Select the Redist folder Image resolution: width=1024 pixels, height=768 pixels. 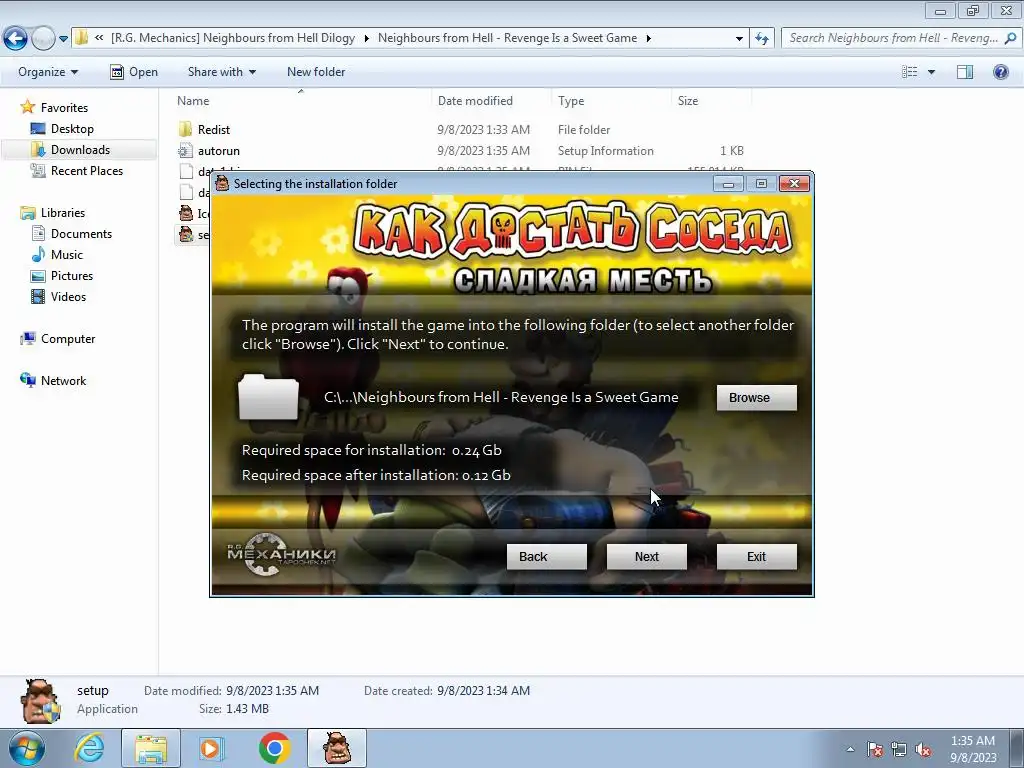pos(214,129)
